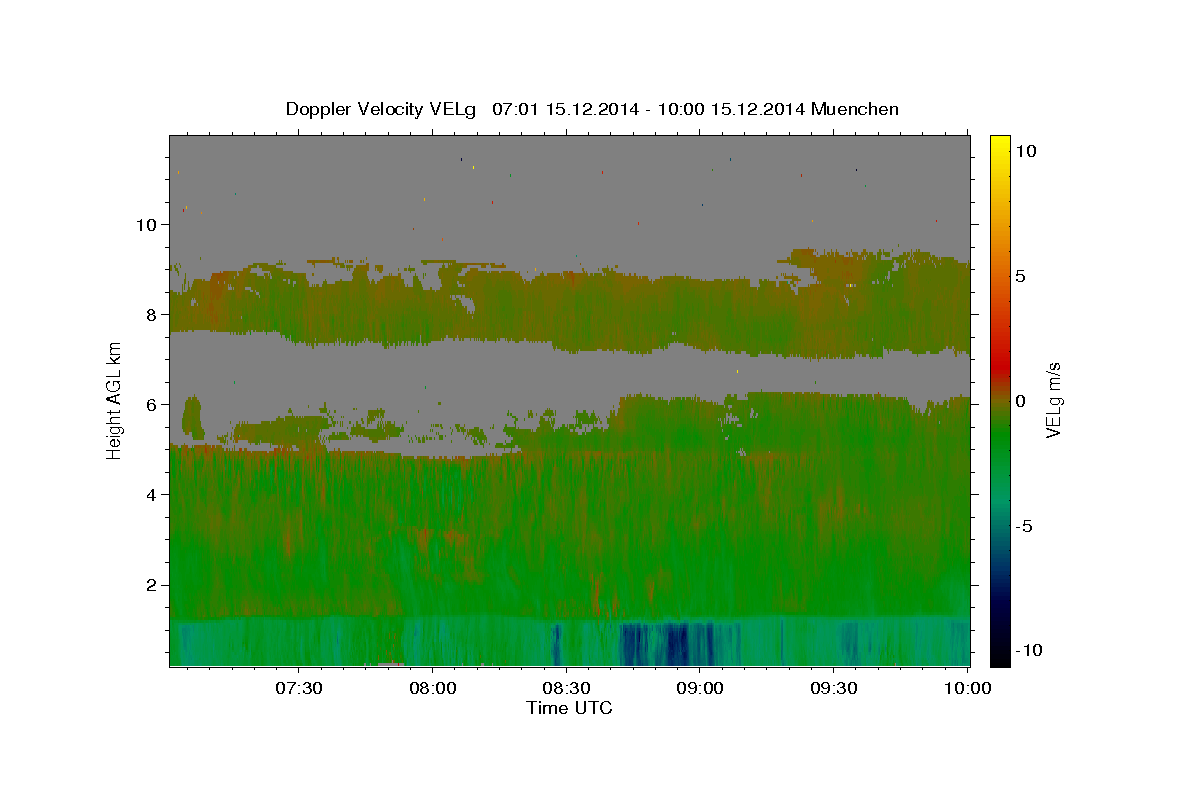Click the isolated cloud blob at 07:05 near 5.7 km
This screenshot has height=800, width=1200.
click(192, 418)
